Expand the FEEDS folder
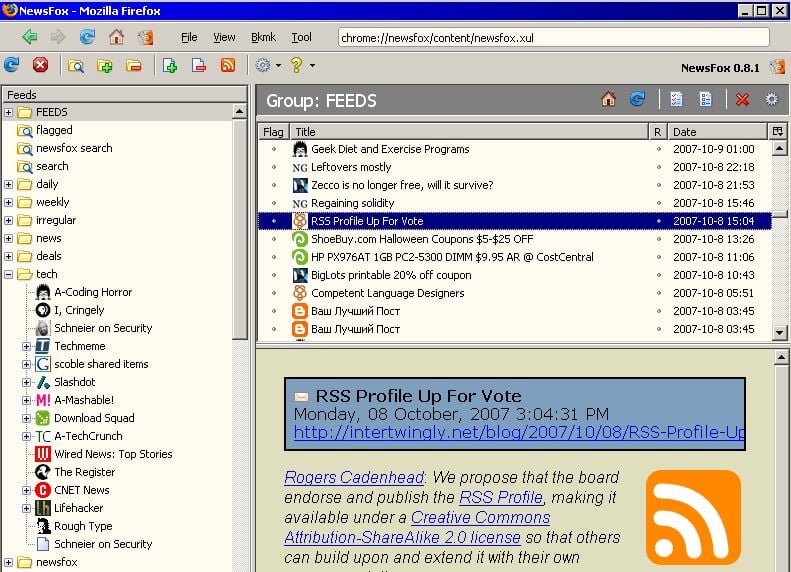 pos(8,112)
